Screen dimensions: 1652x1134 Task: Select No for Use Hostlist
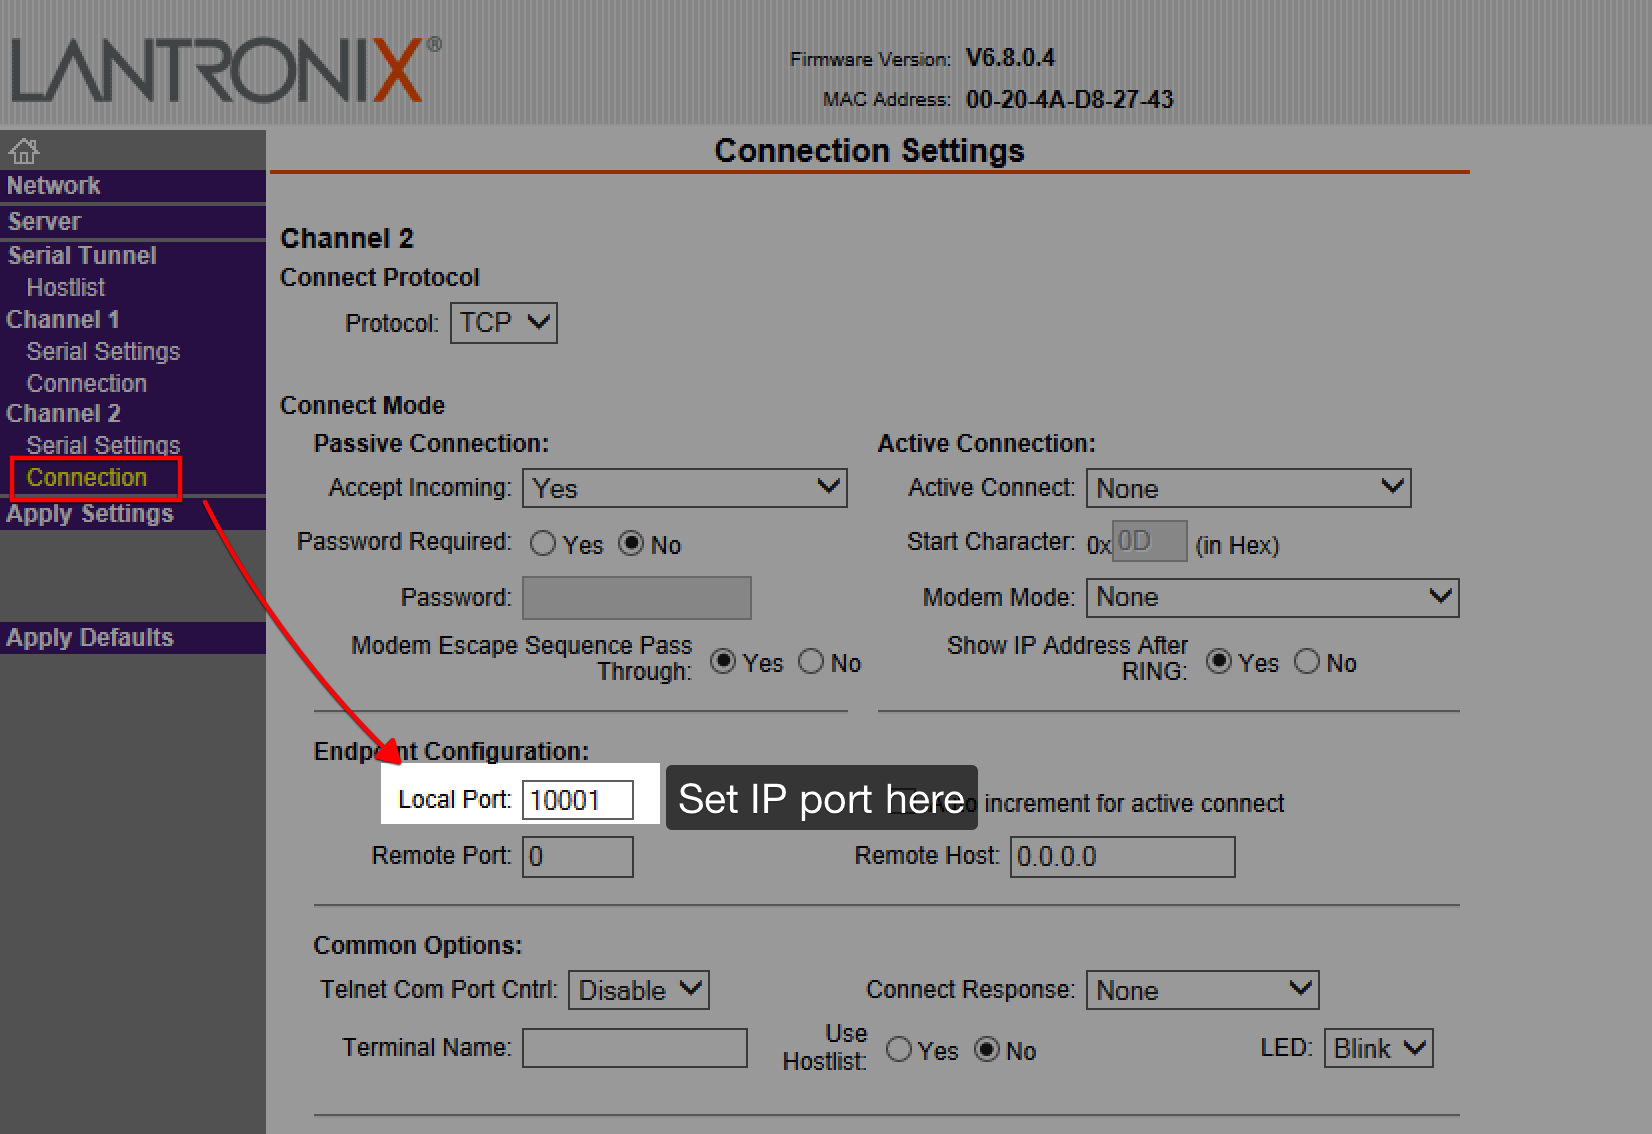point(987,1049)
